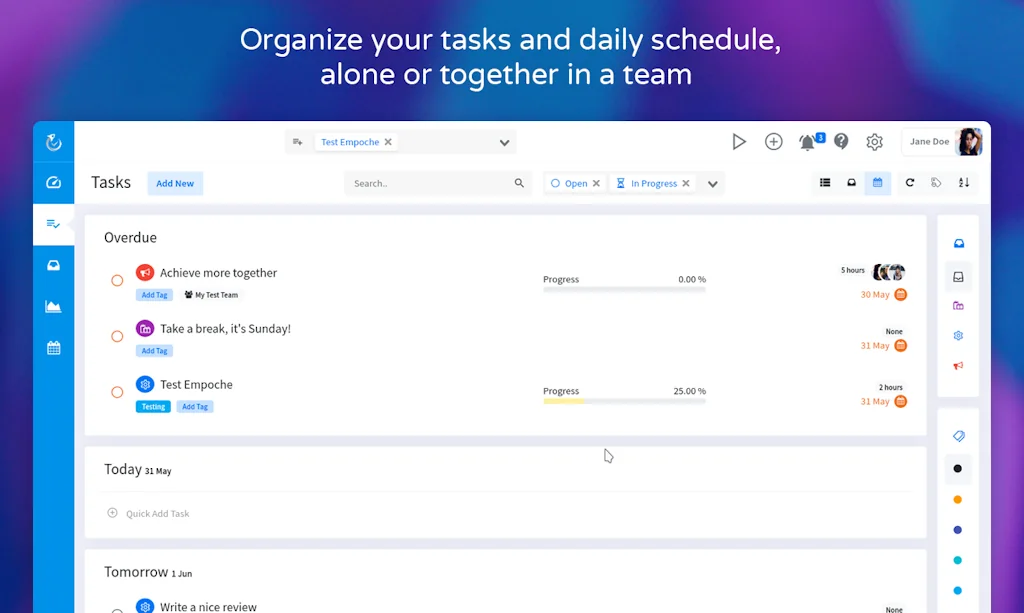Open the inbox sidebar menu item

(54, 265)
